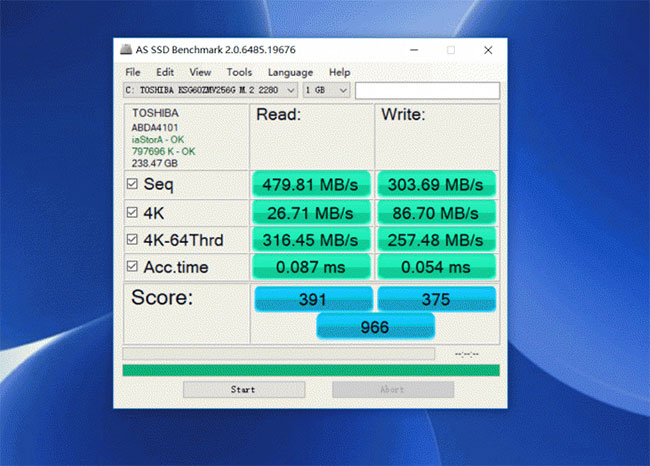
Task: Click the 4K read result 26.71 MB/s
Action: [x=311, y=213]
